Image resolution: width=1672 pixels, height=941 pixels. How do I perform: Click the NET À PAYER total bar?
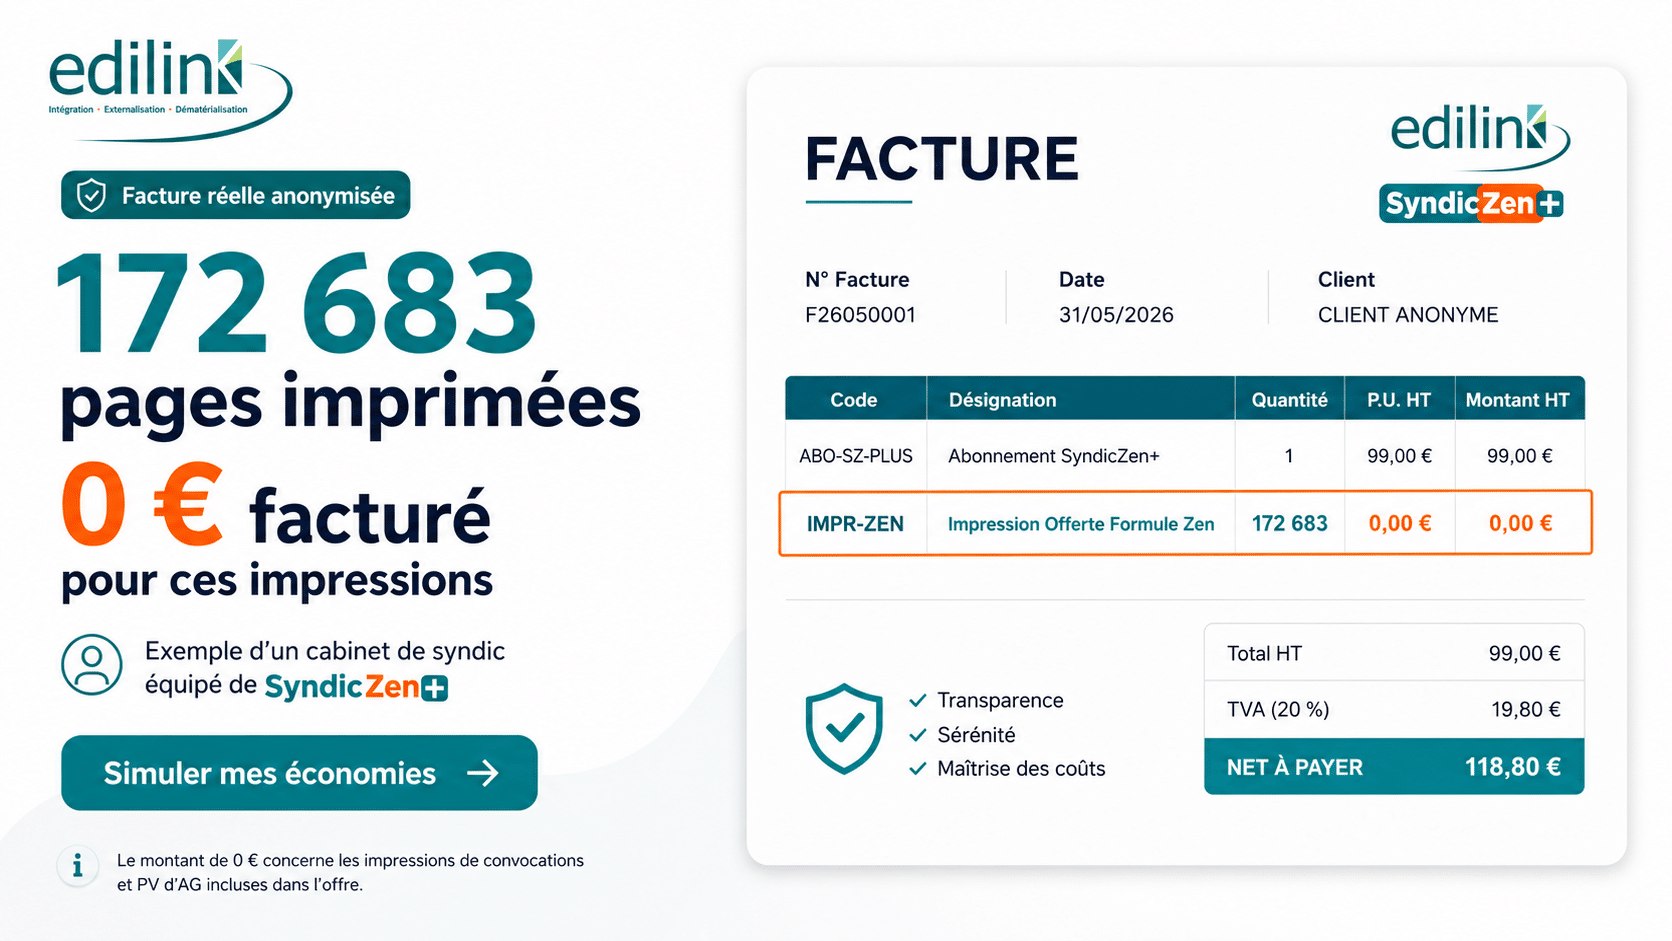[1394, 767]
